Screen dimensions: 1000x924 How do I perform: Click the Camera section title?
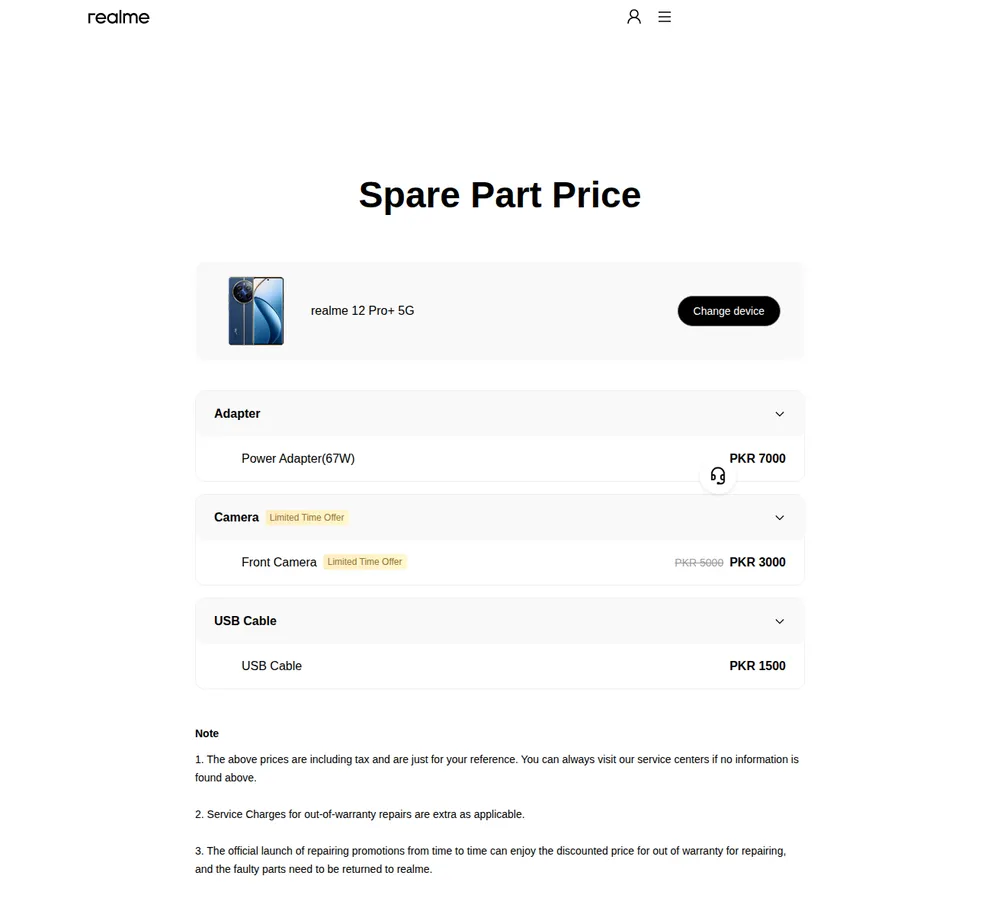click(237, 517)
